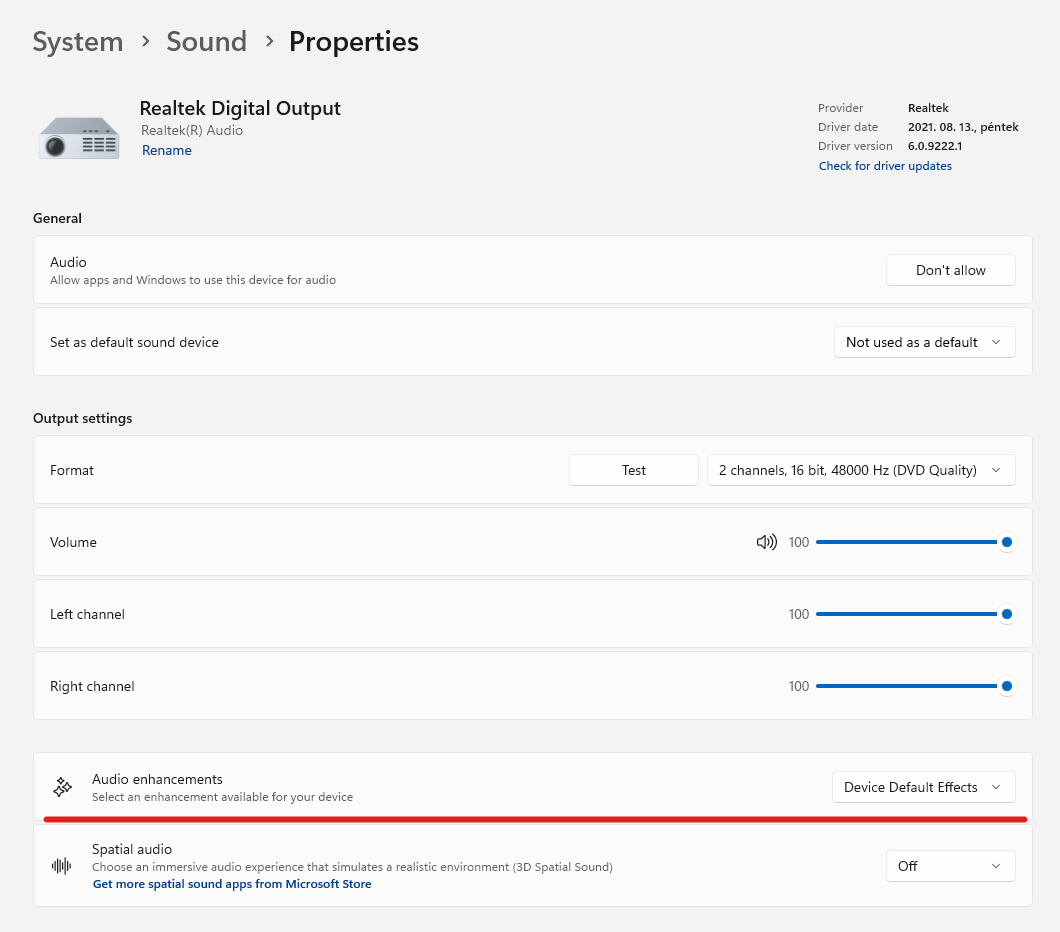Open the audio Format dropdown
The height and width of the screenshot is (932, 1060).
[860, 470]
